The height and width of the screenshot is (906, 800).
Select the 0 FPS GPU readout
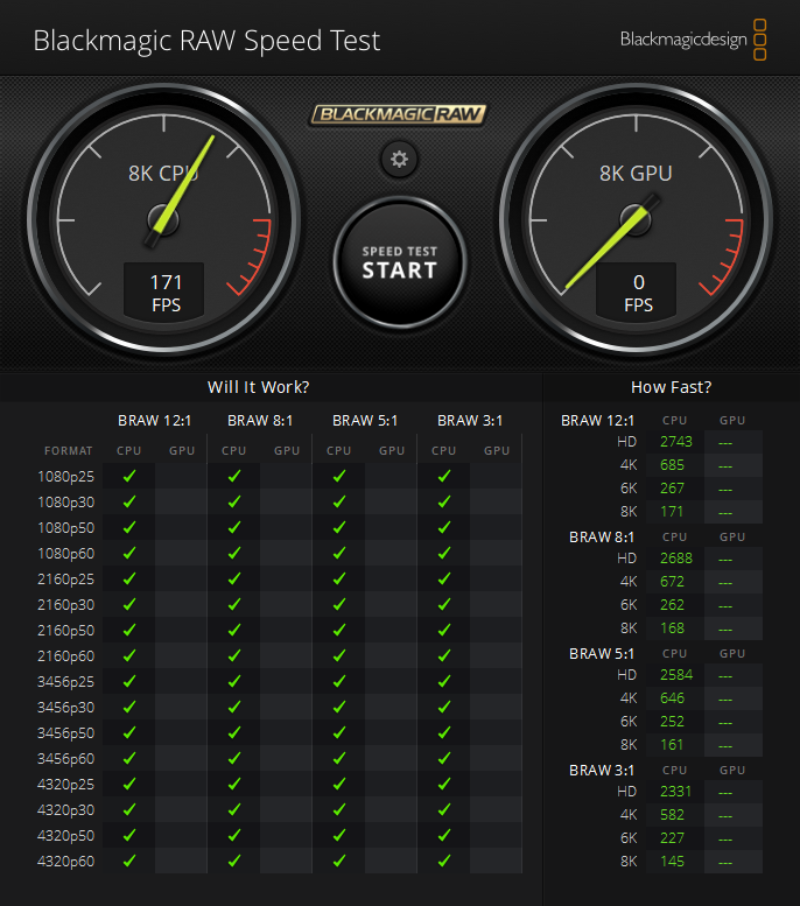[x=637, y=291]
